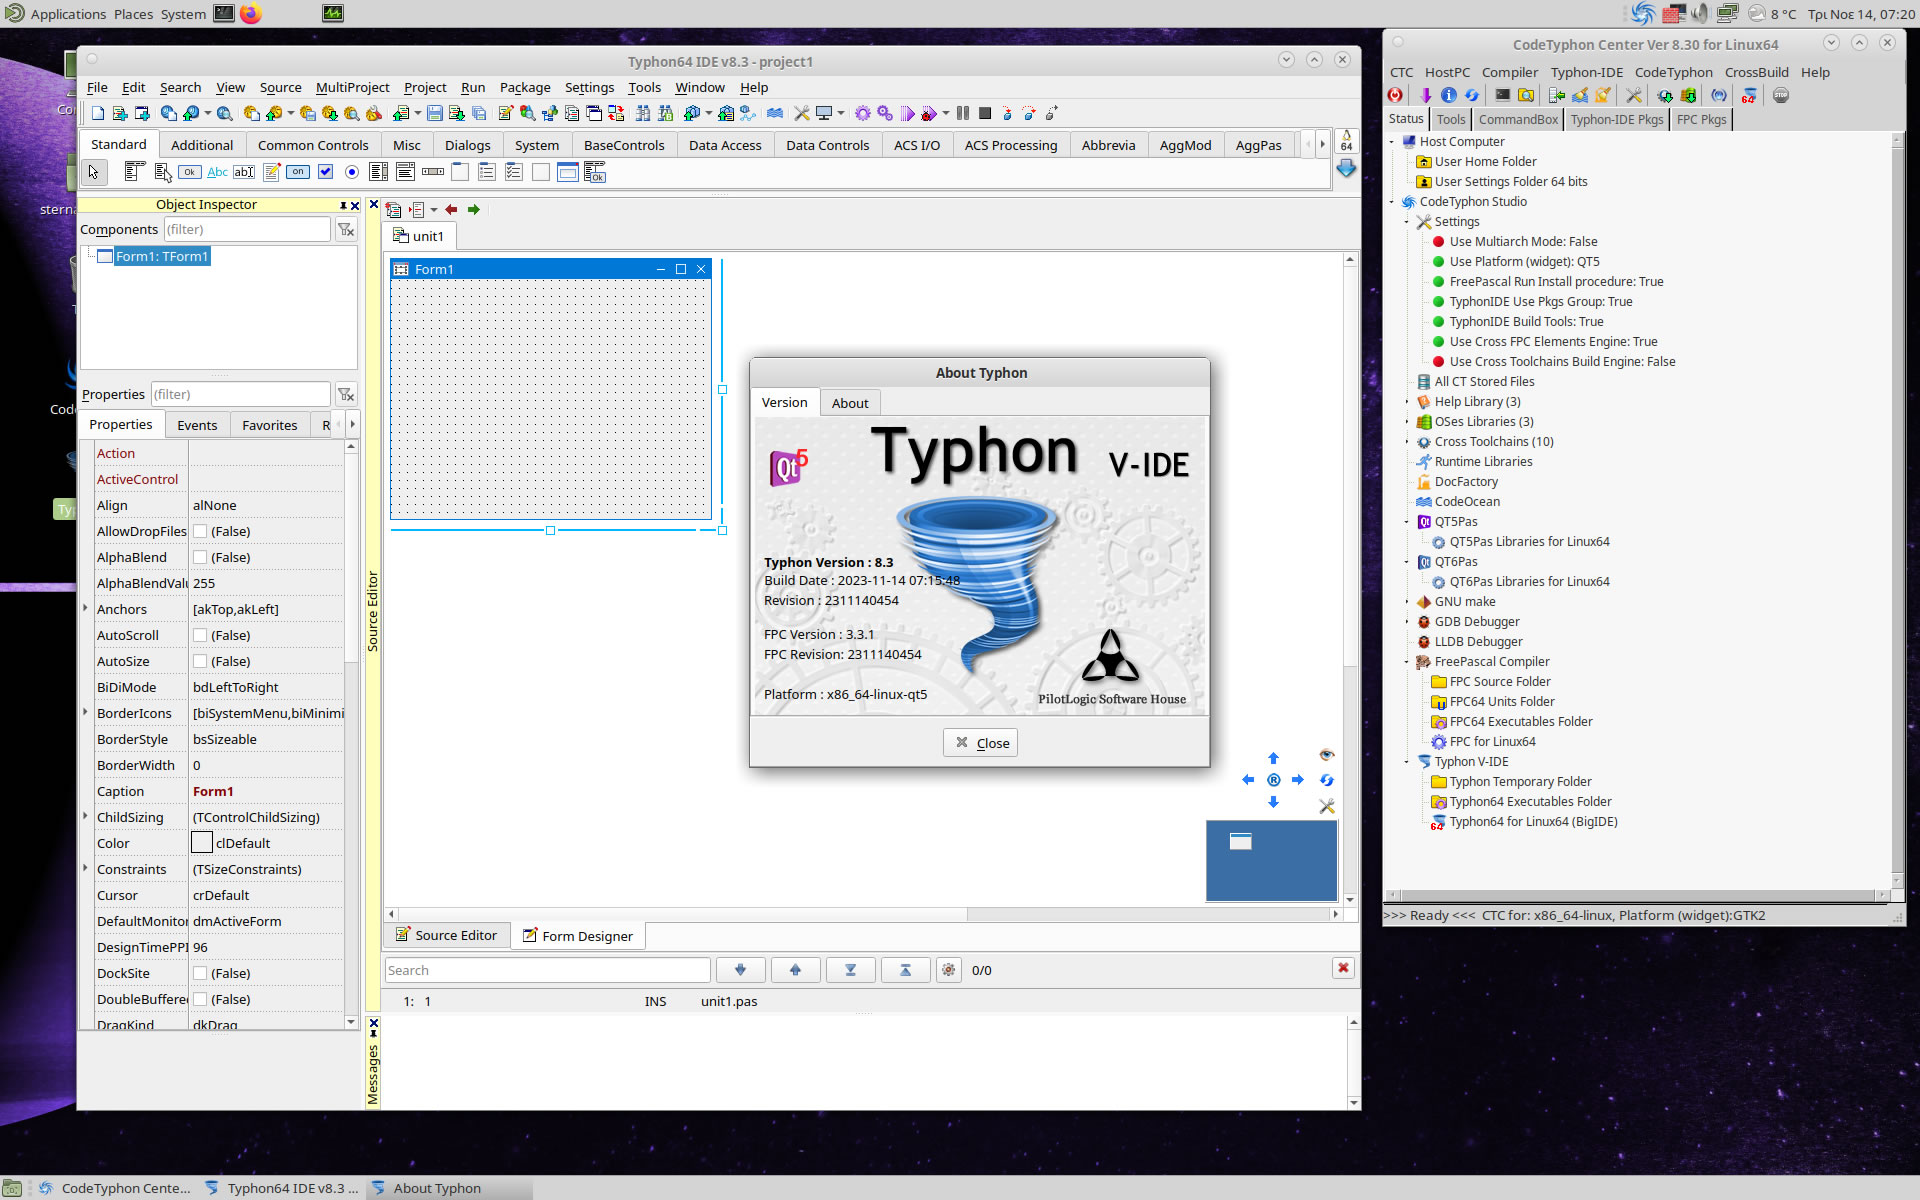The image size is (1920, 1200).
Task: Click the Run (purple play) toolbar icon
Action: (907, 113)
